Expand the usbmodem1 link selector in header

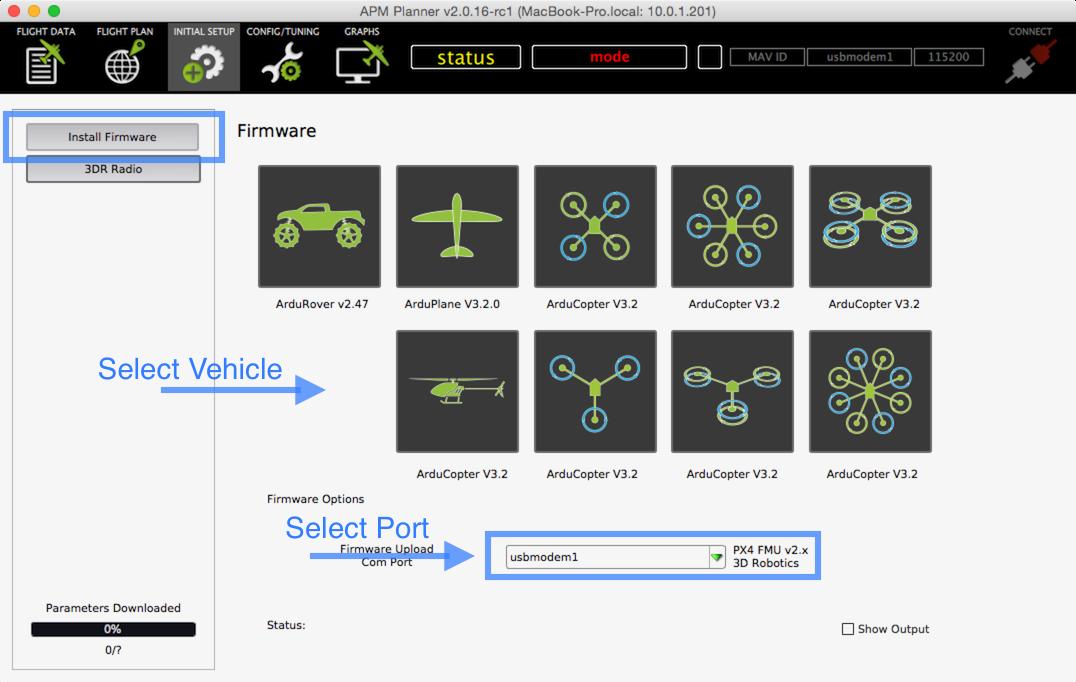(x=859, y=57)
